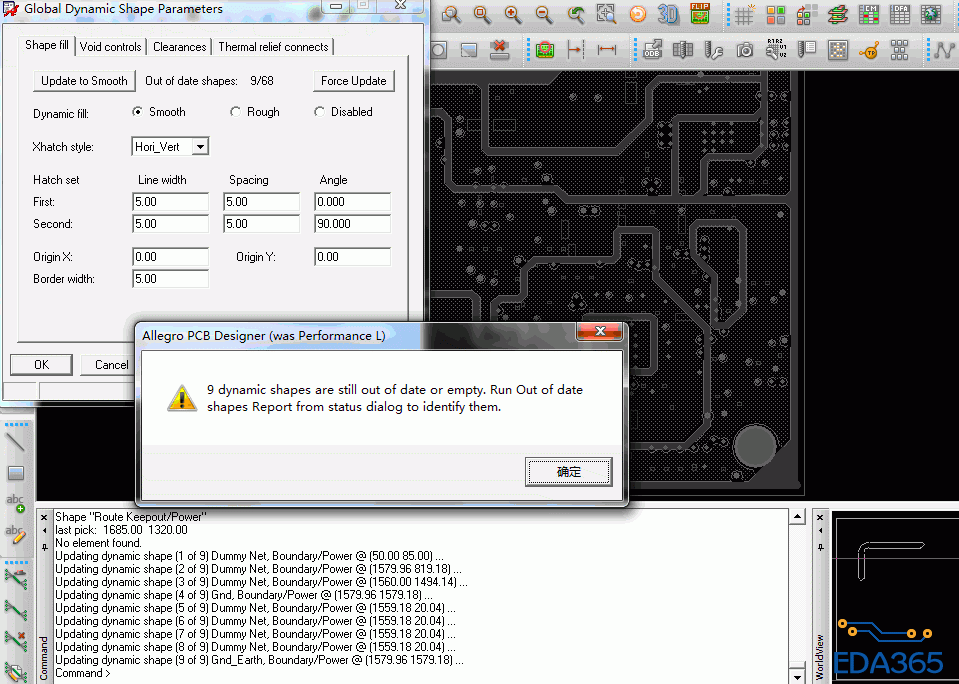Click the 'Updating dynamic shape (4 of 9) Gnd' line
Viewport: 959px width, 684px height.
click(244, 595)
